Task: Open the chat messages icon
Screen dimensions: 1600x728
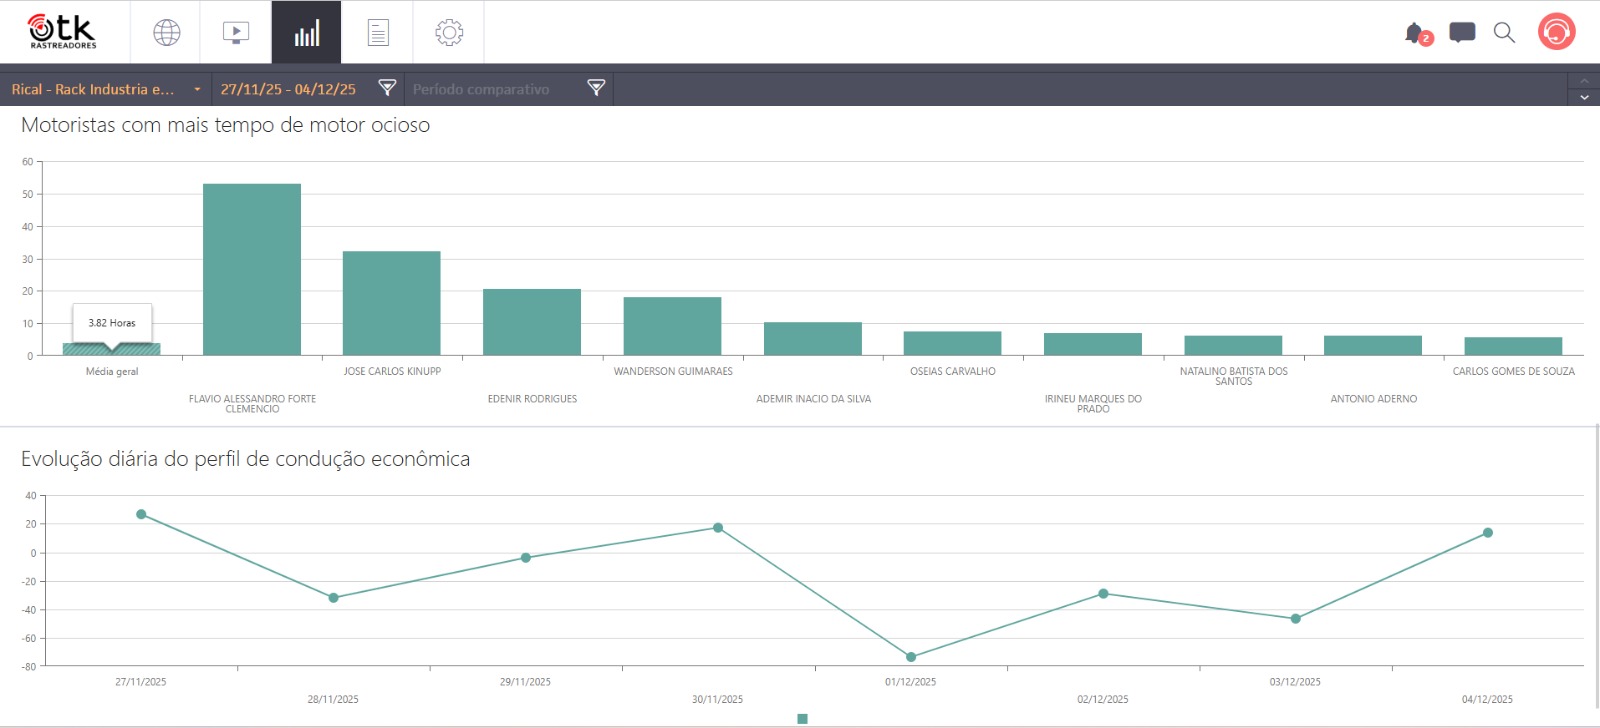Action: (1462, 33)
